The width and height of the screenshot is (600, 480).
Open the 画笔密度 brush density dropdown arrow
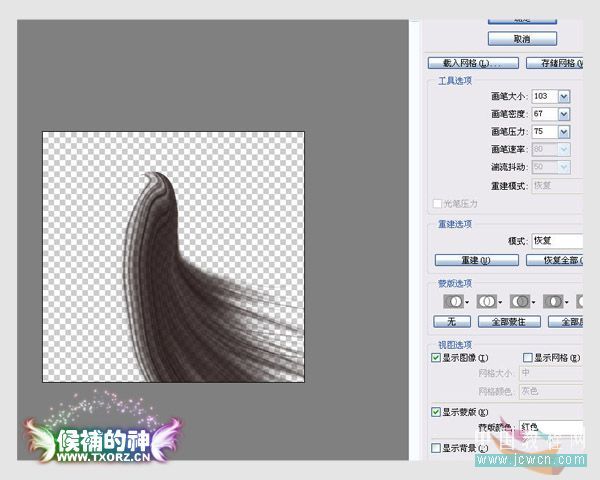tap(564, 114)
